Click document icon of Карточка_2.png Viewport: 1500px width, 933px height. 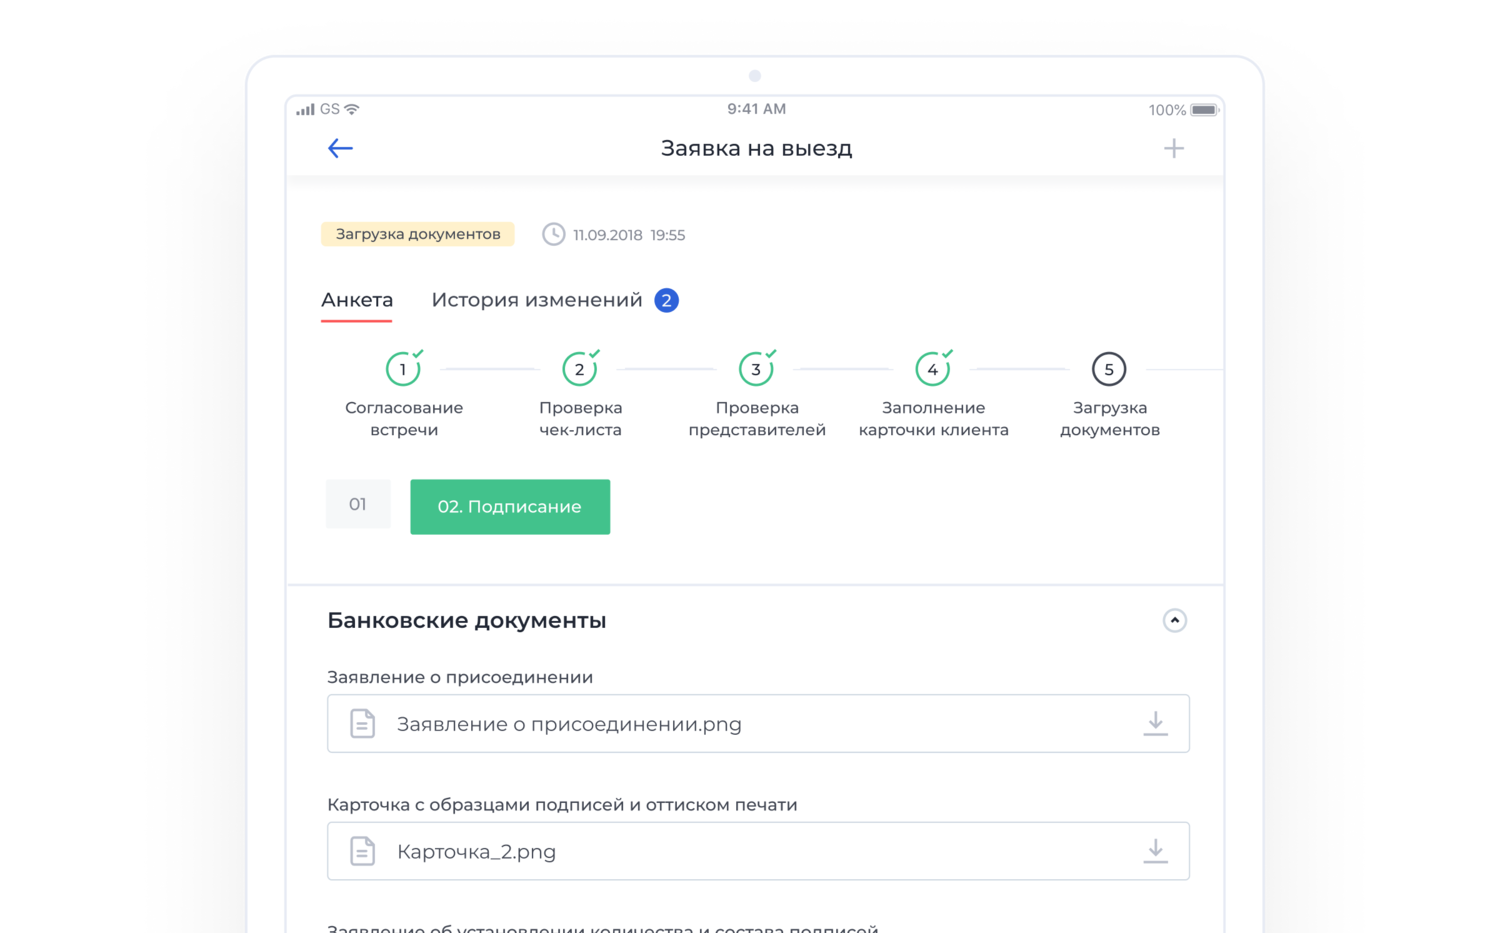tap(363, 851)
